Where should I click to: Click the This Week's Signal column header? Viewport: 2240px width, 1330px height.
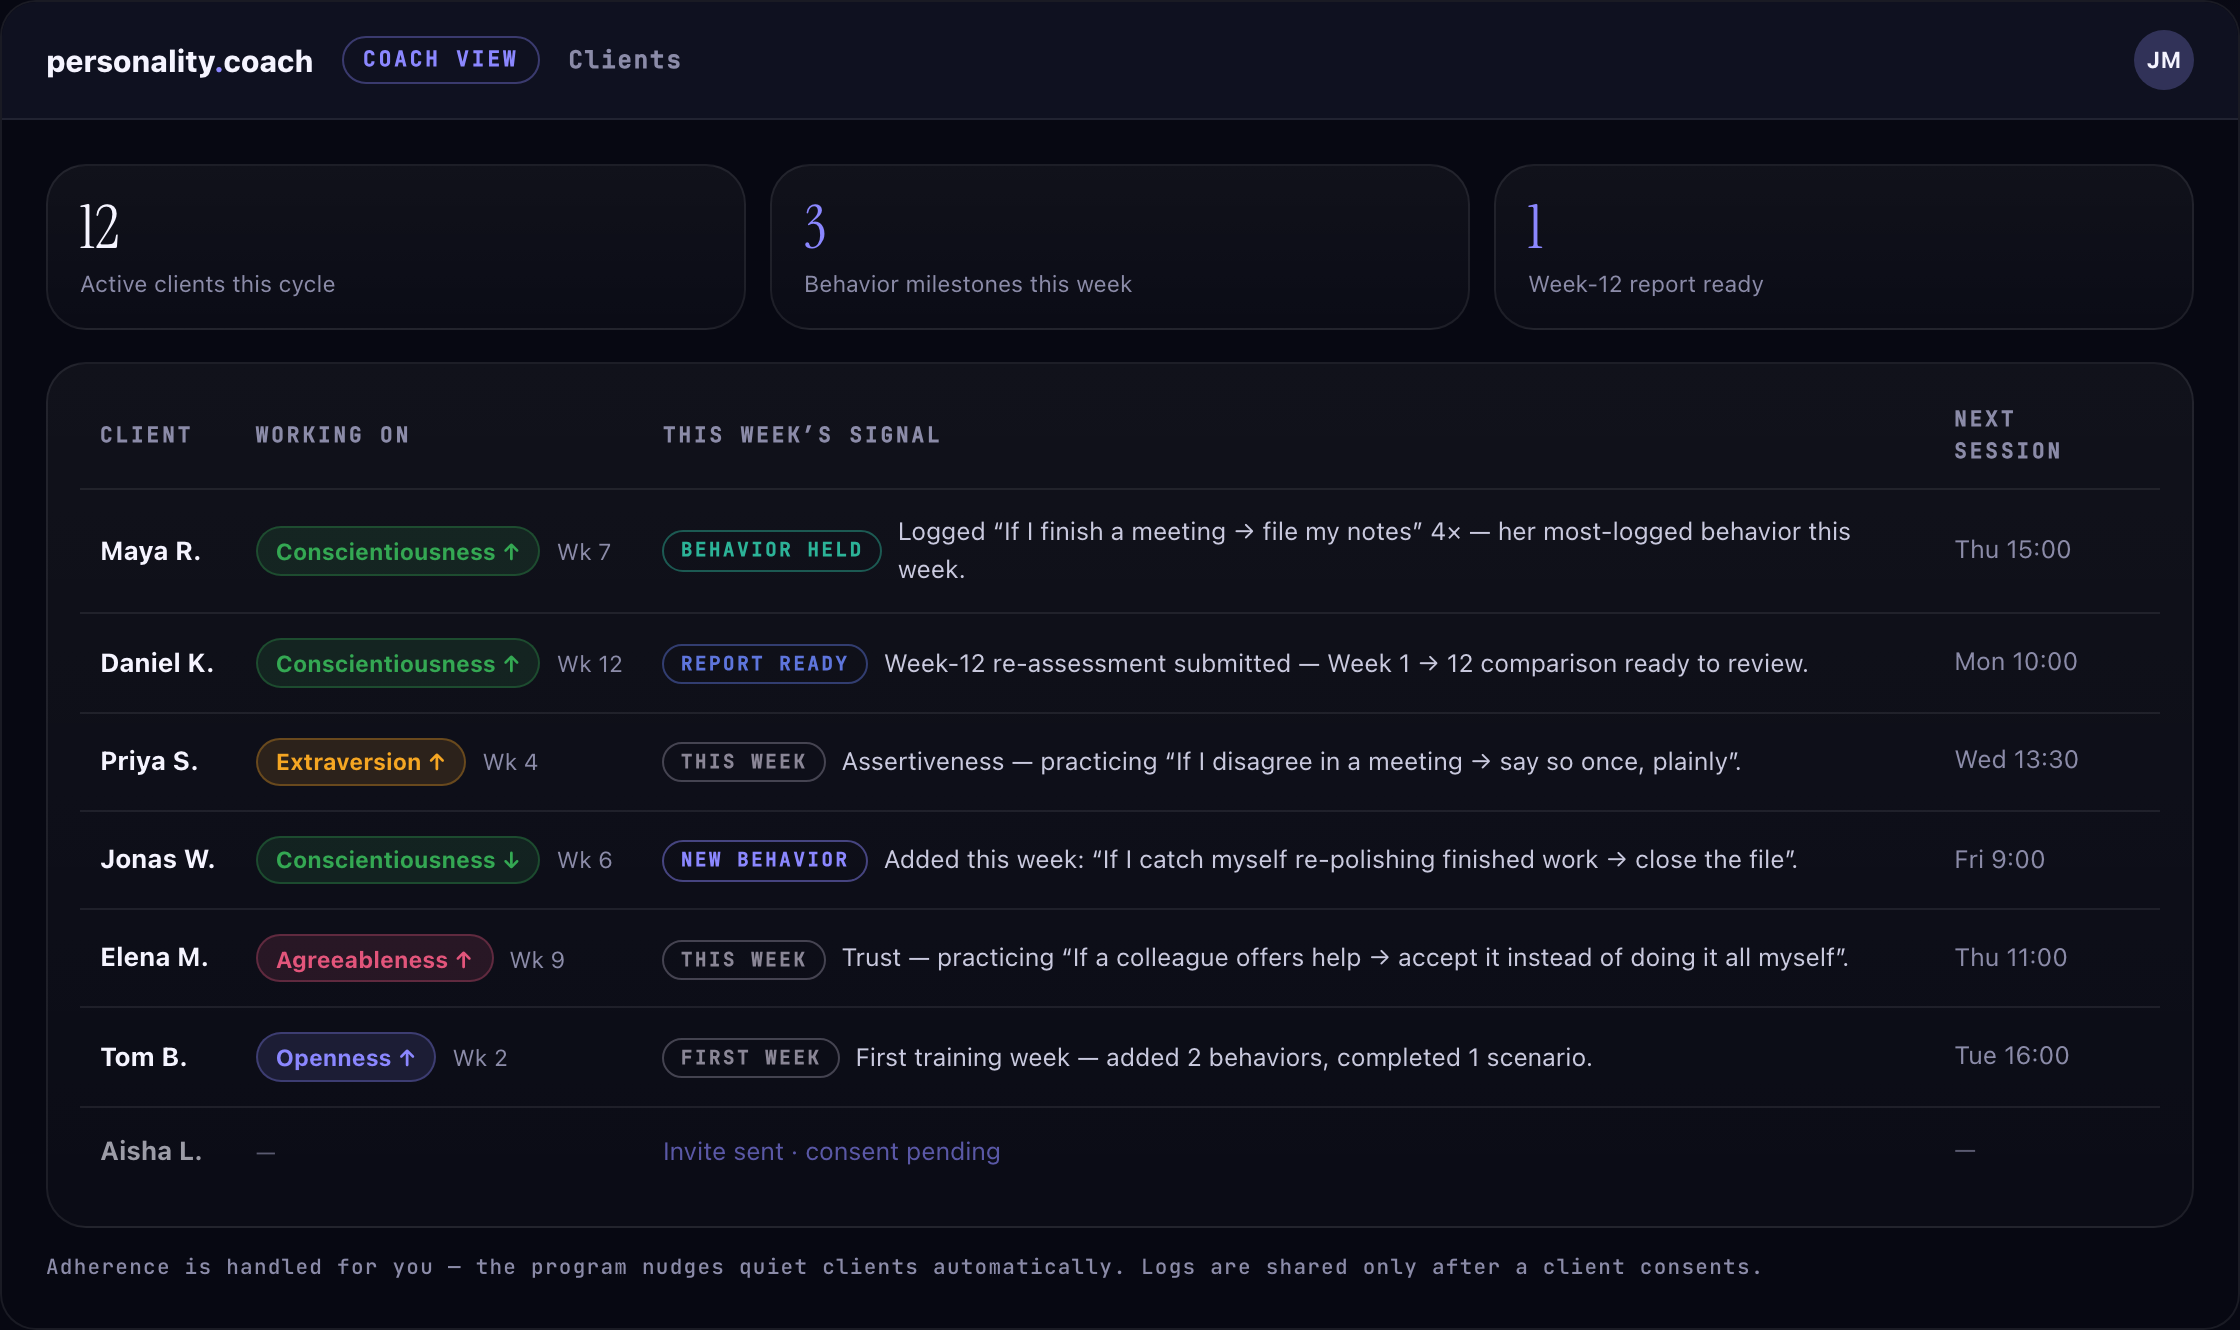[x=802, y=435]
